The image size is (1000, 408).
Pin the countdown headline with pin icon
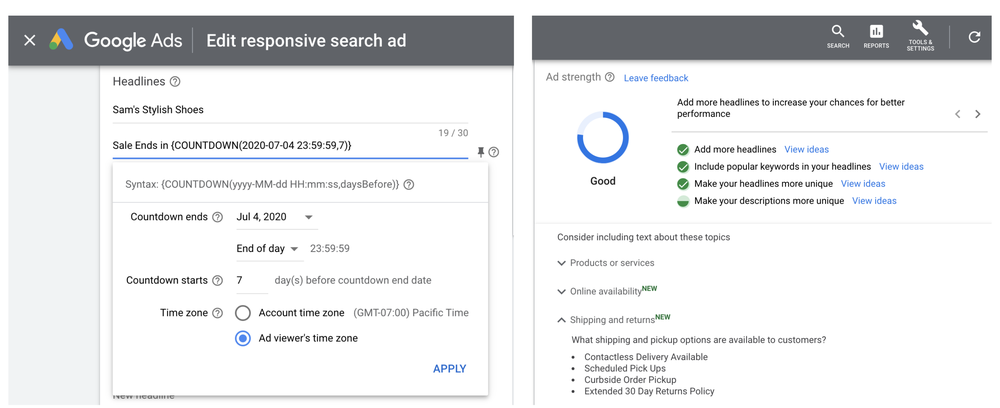(x=481, y=152)
